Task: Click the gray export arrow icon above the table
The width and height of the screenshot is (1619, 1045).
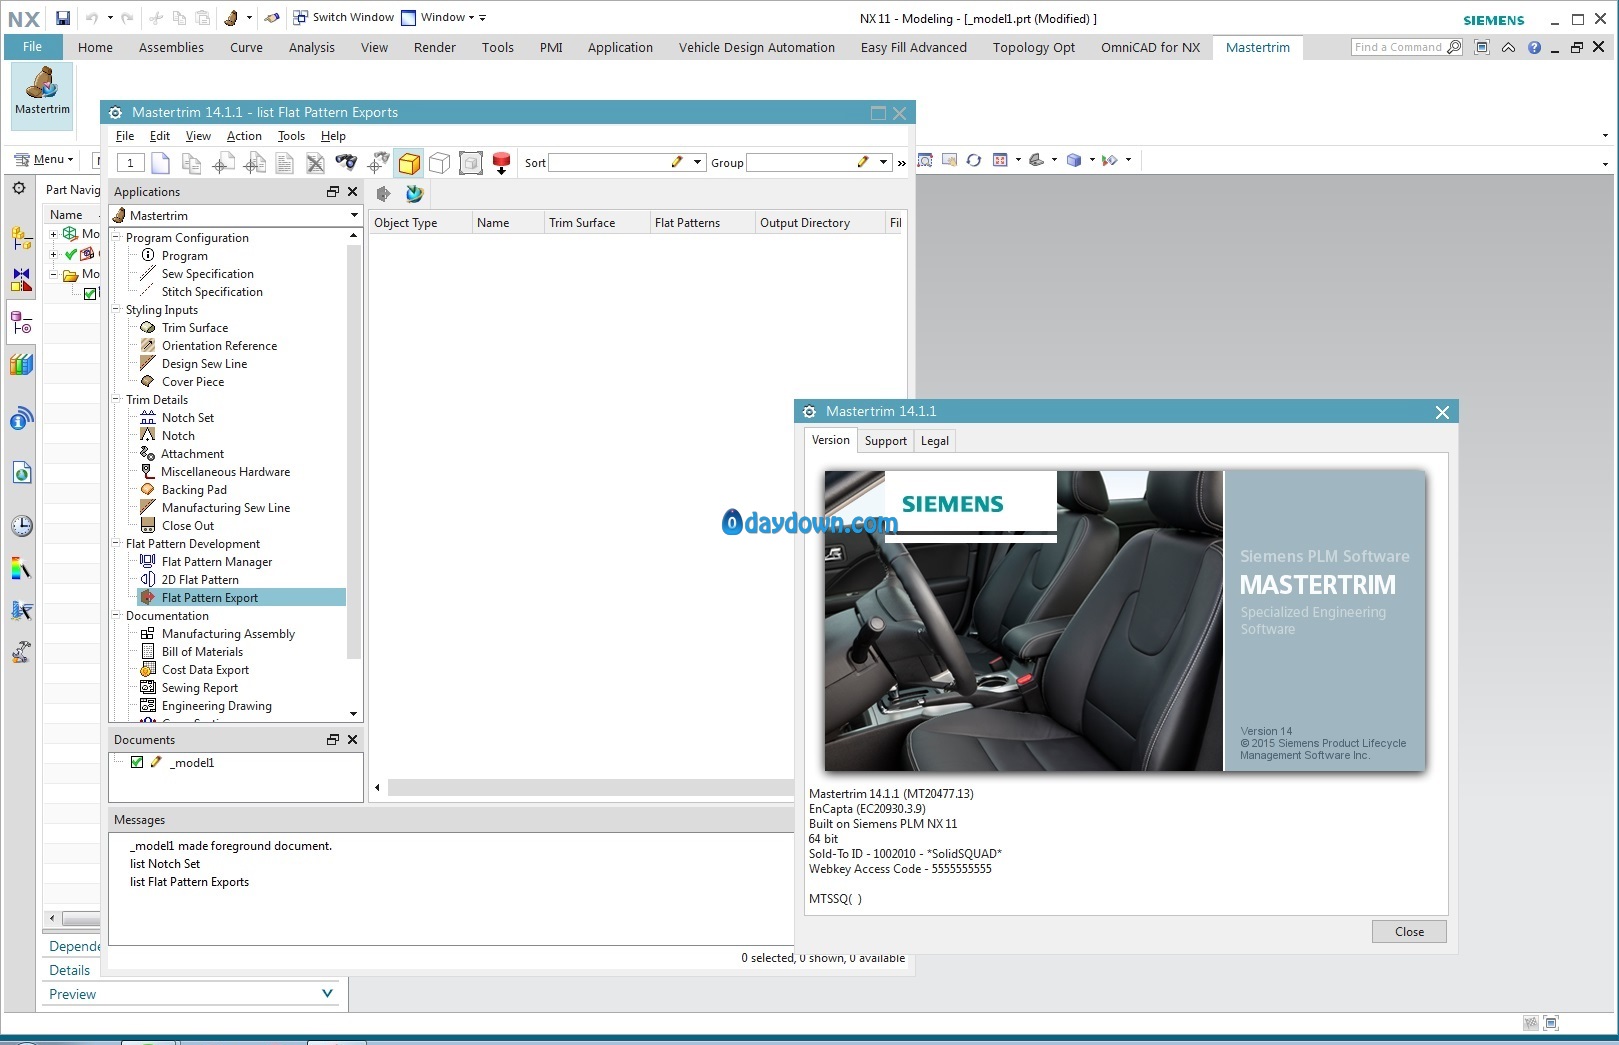Action: [383, 194]
